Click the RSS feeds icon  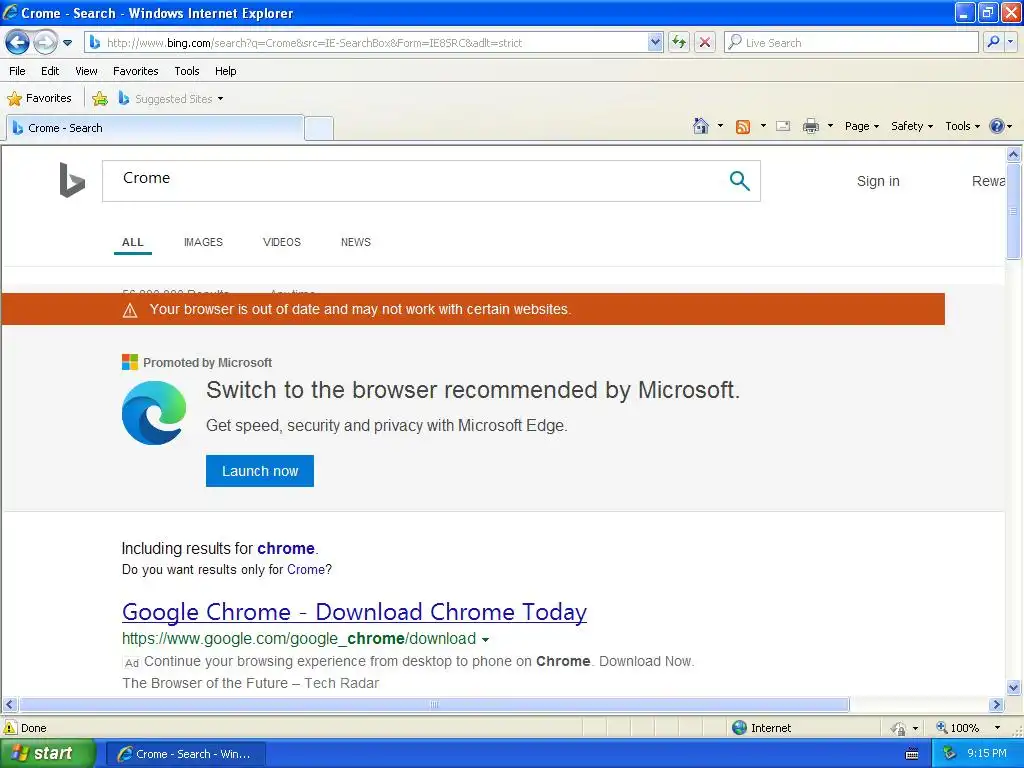point(743,127)
